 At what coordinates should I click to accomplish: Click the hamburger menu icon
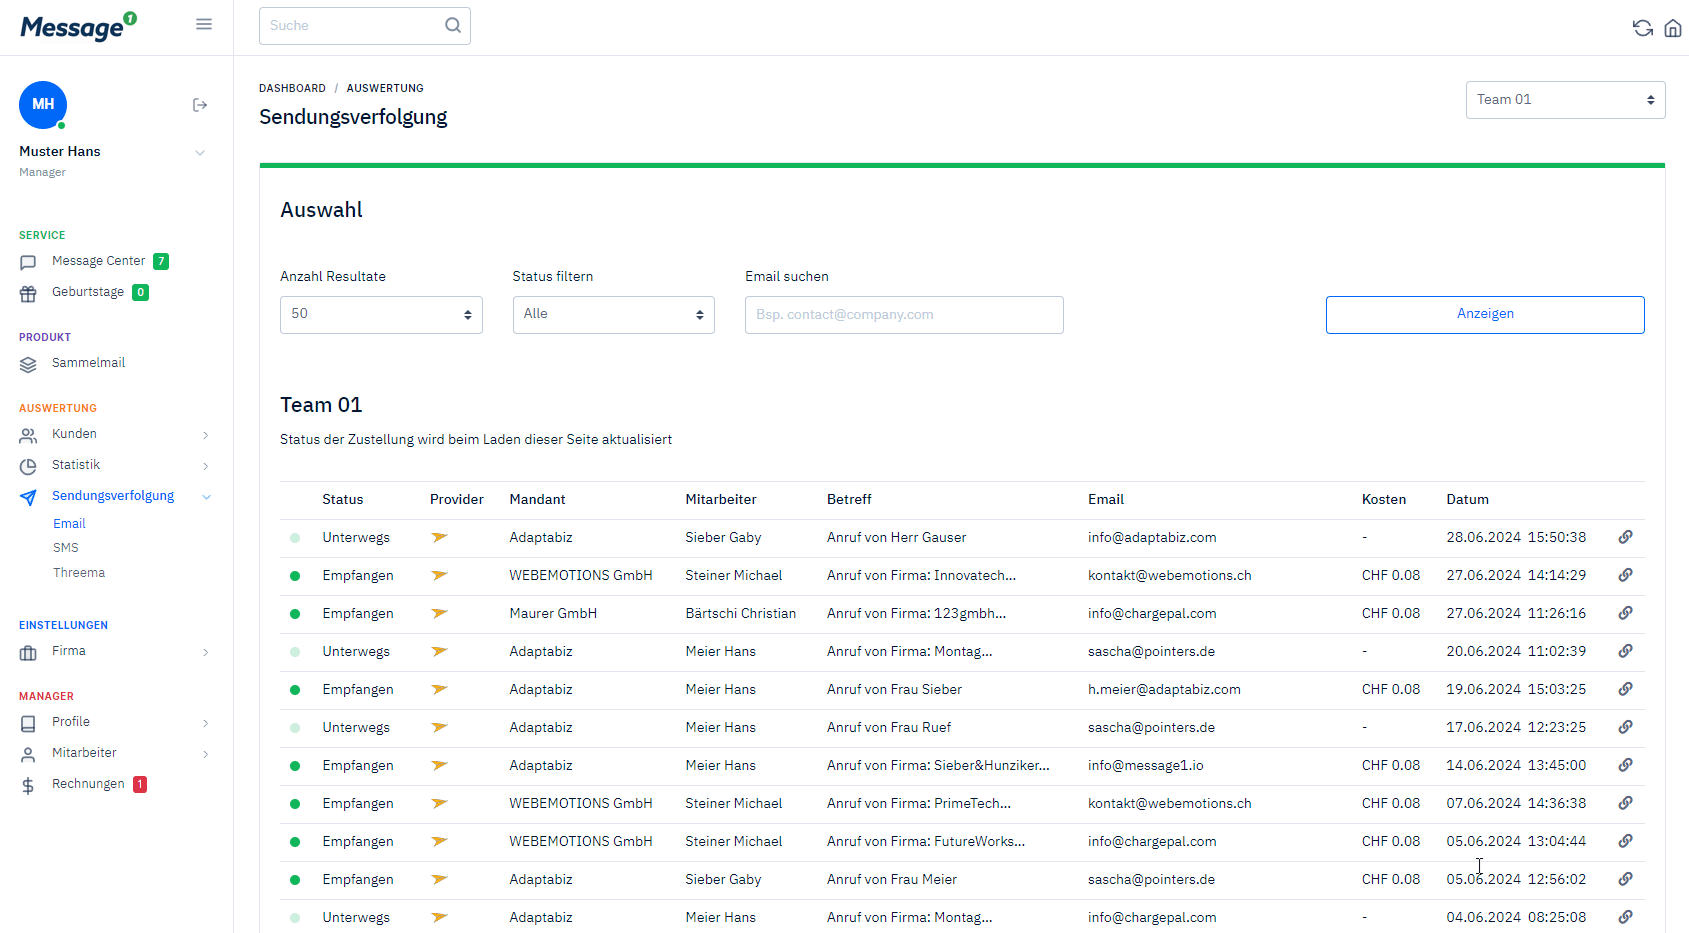(204, 24)
